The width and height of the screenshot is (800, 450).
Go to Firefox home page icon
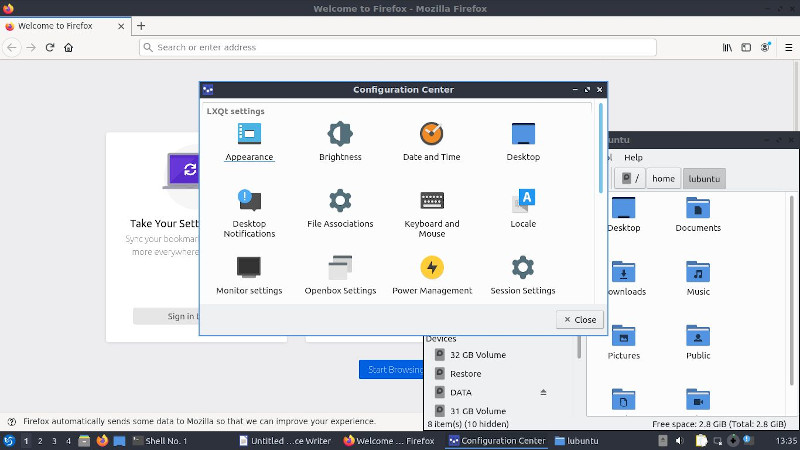[68, 47]
